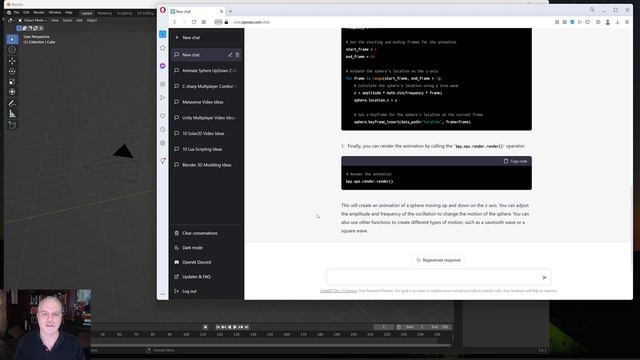Select the Measure tool in Blender

[12, 114]
